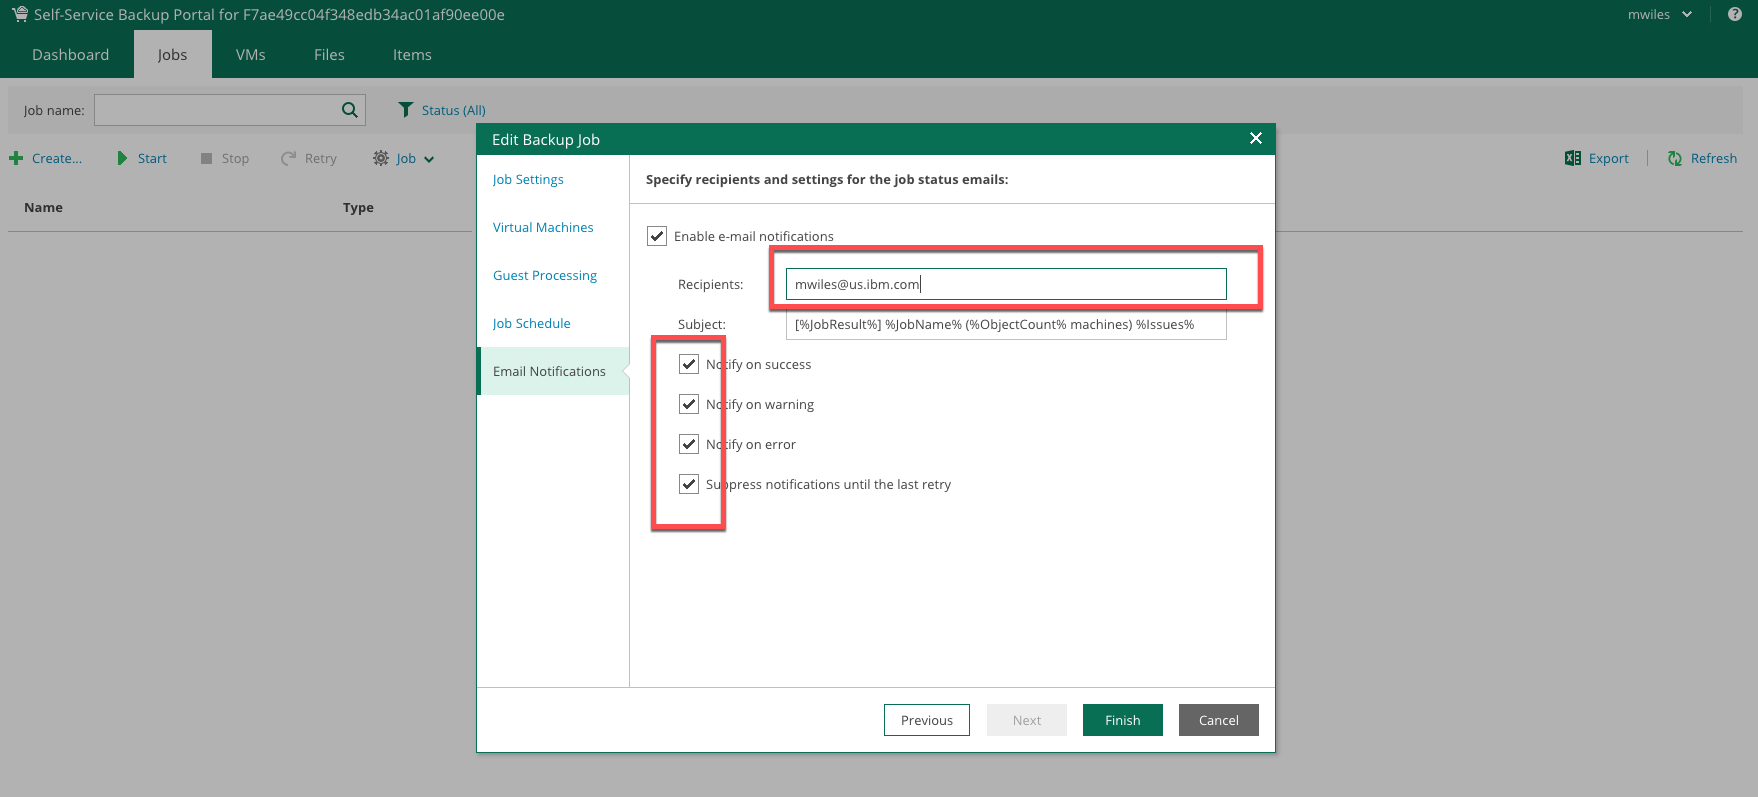
Task: Uncheck Enable e-mail notifications
Action: click(657, 236)
